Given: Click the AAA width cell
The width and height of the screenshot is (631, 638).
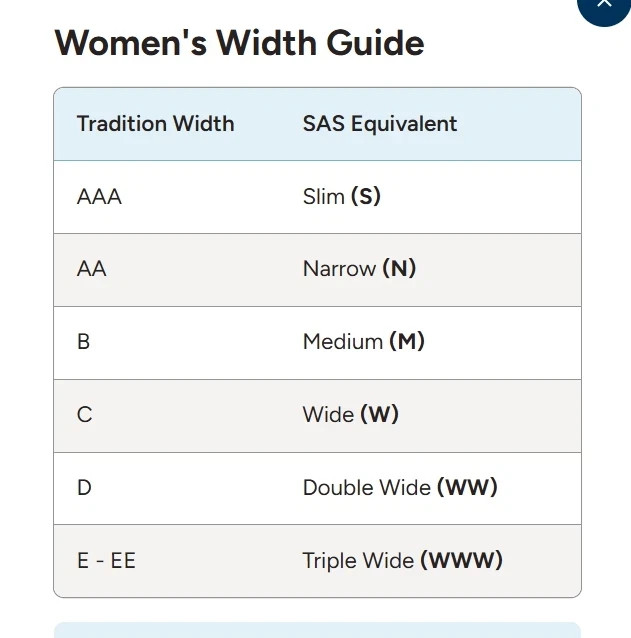Looking at the screenshot, I should click(x=99, y=197).
